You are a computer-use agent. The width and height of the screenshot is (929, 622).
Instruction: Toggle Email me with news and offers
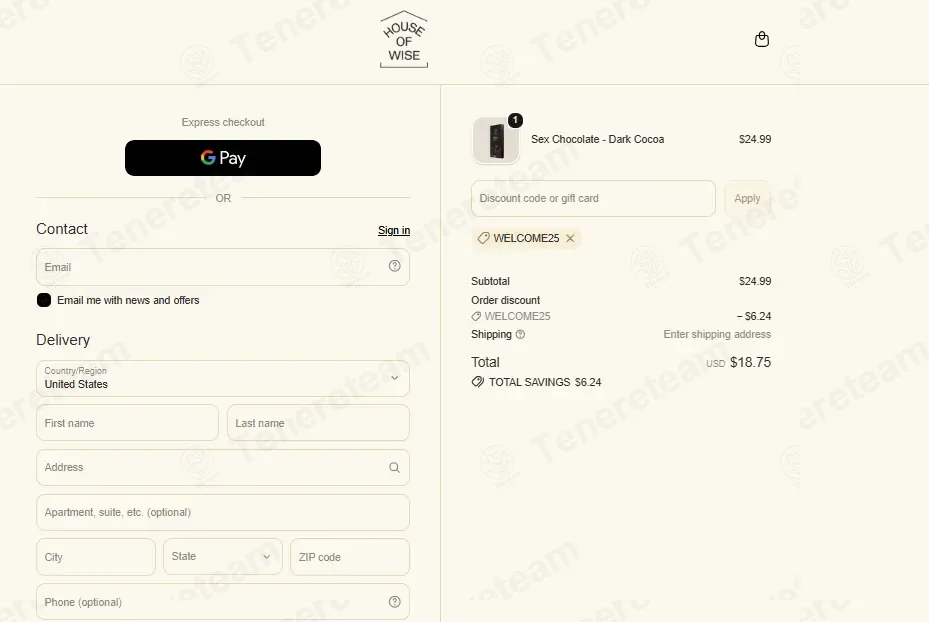(44, 300)
